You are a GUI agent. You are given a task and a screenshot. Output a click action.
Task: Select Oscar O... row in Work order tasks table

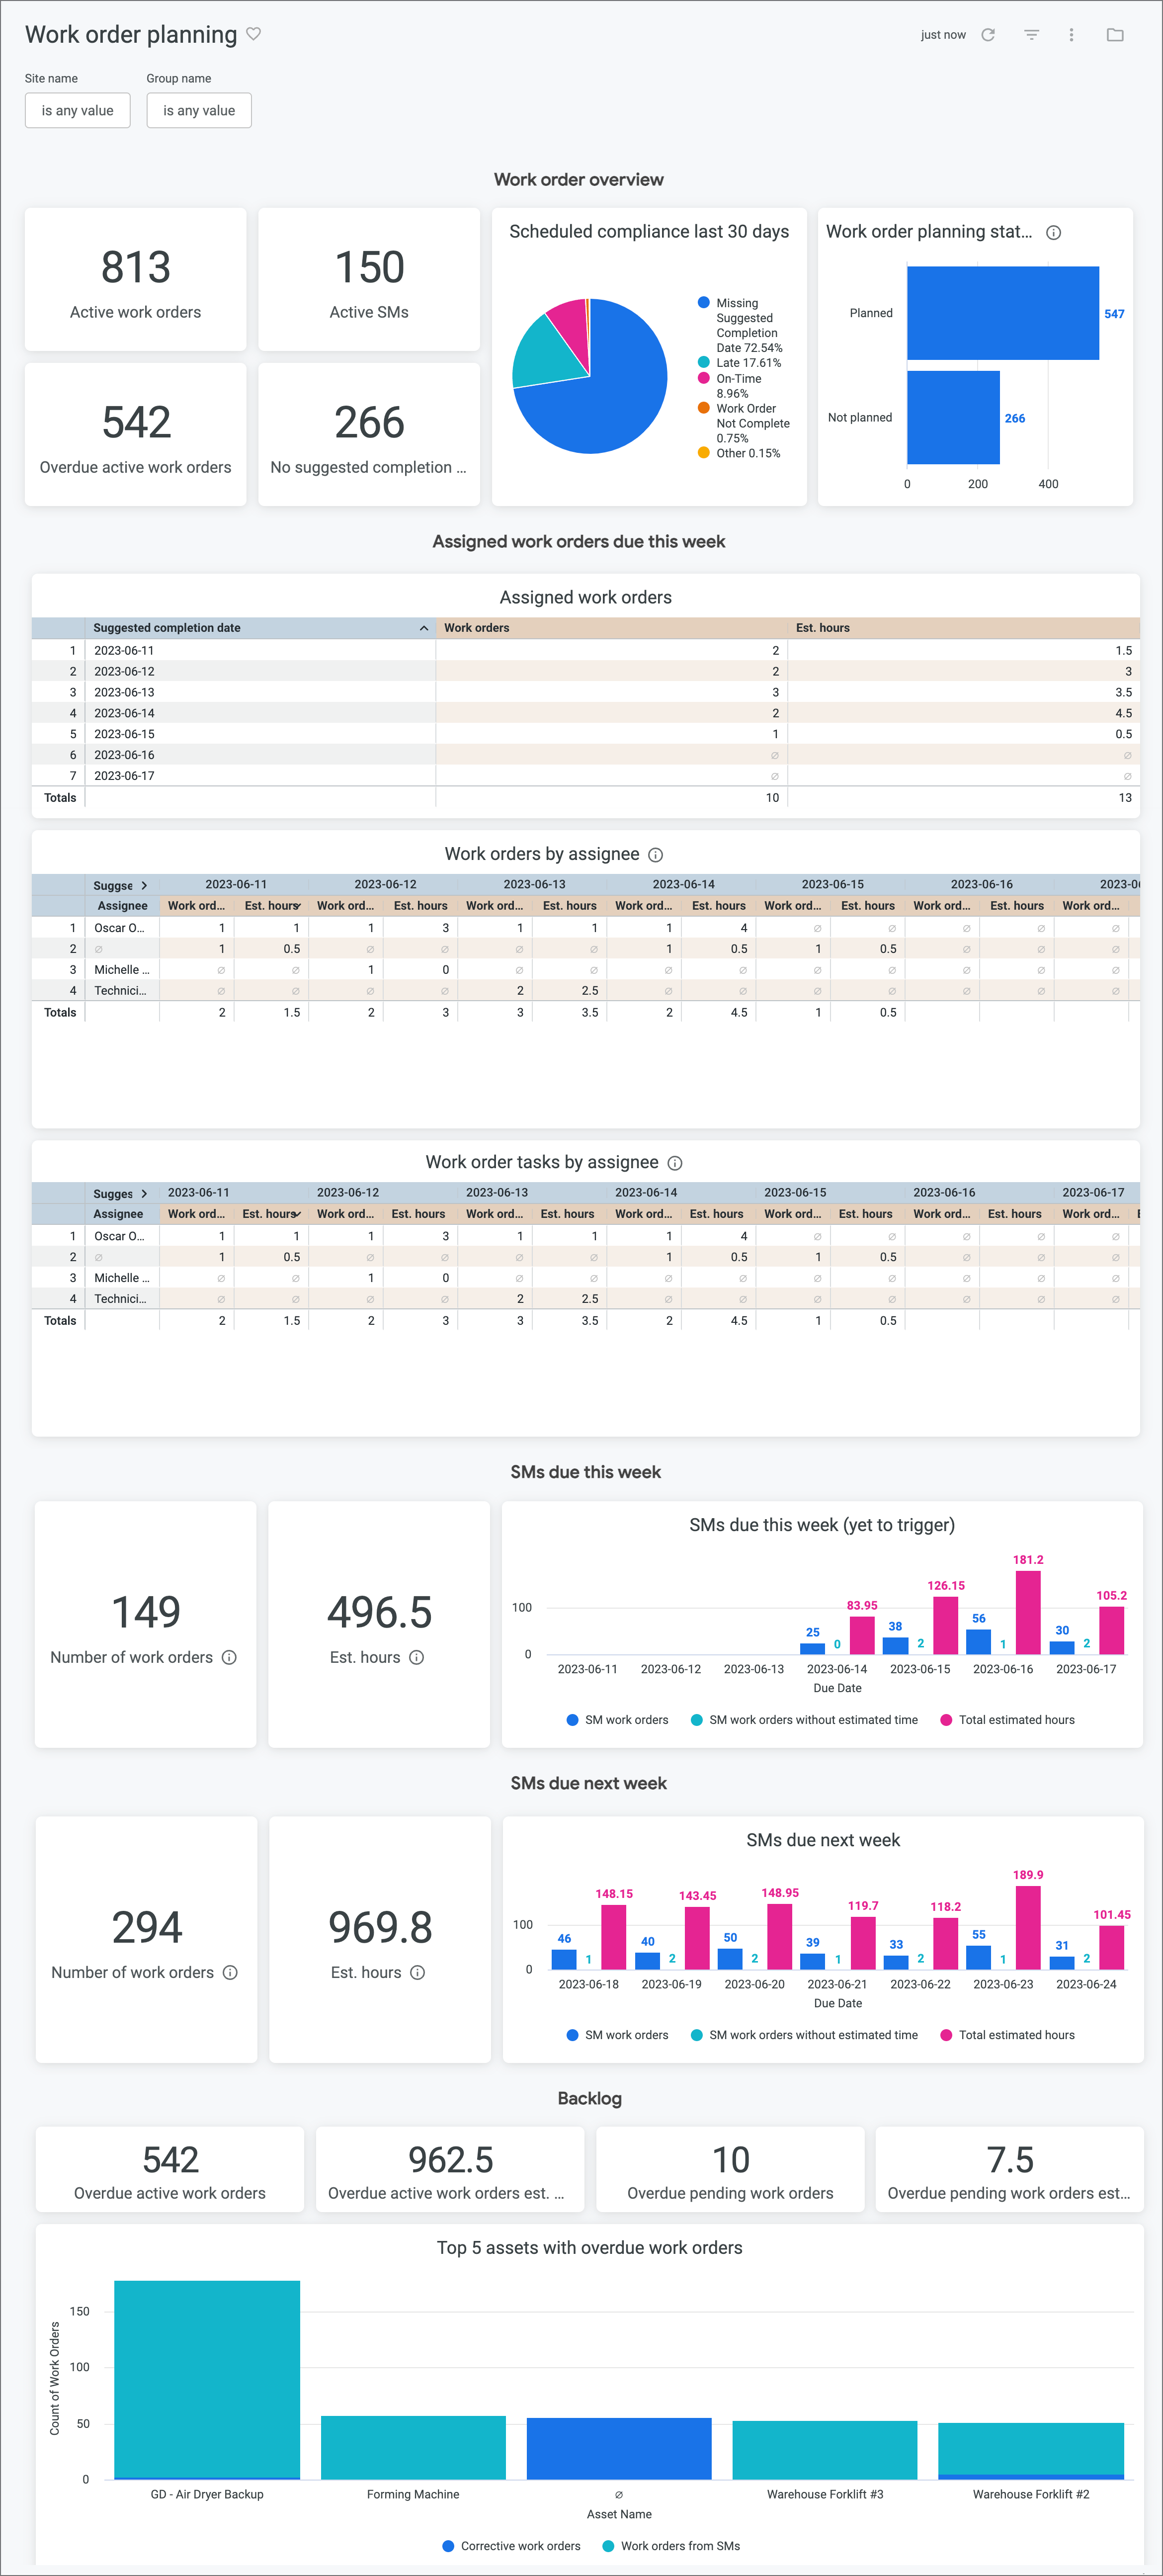click(586, 1236)
